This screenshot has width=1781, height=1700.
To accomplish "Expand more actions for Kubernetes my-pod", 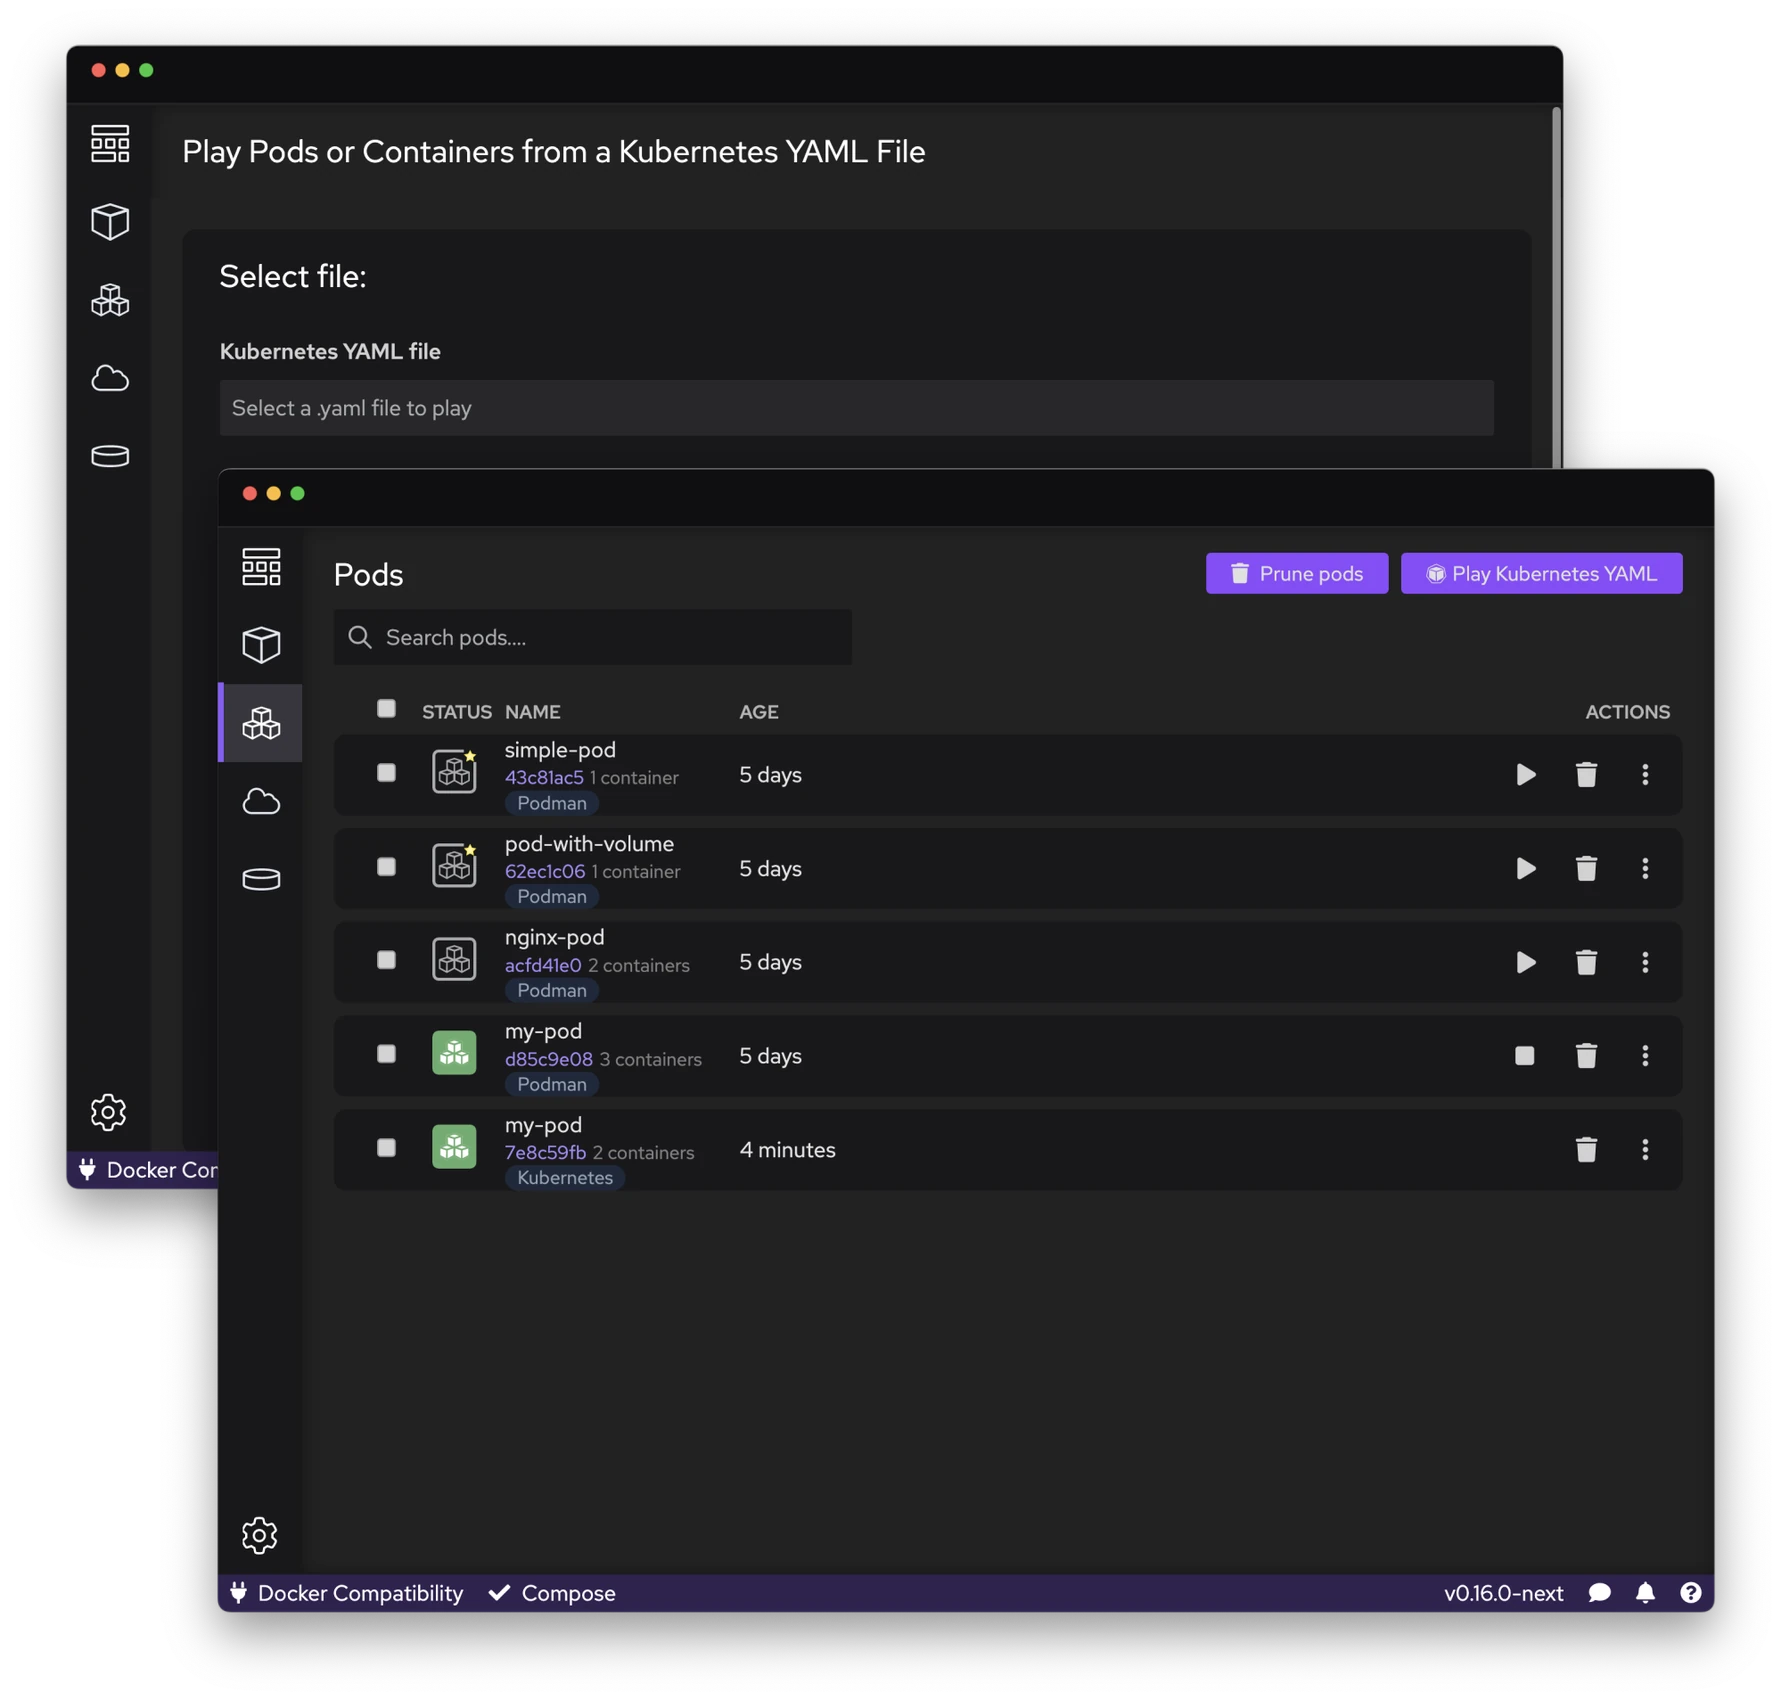I will 1645,1150.
